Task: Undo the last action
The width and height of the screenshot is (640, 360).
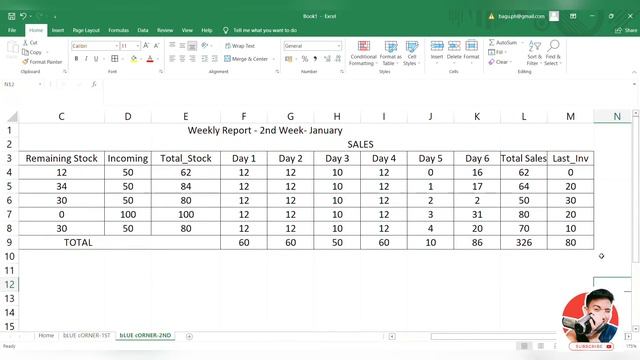Action: tap(23, 16)
